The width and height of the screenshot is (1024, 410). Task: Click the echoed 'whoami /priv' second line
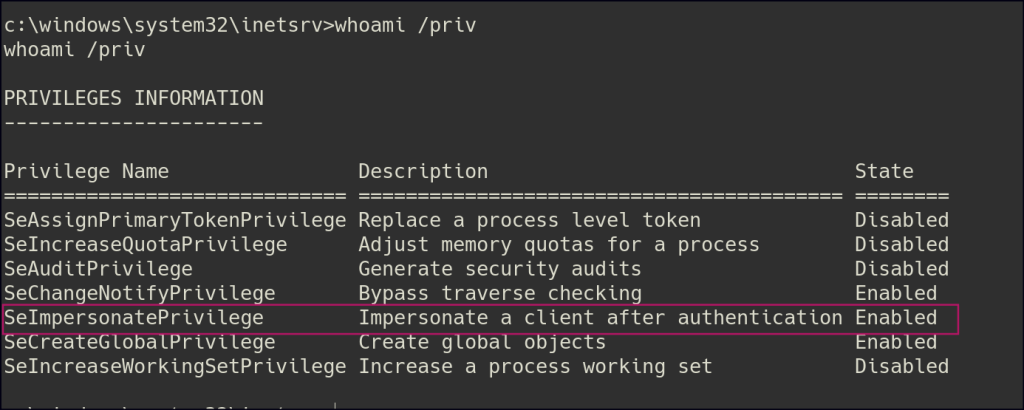[75, 49]
